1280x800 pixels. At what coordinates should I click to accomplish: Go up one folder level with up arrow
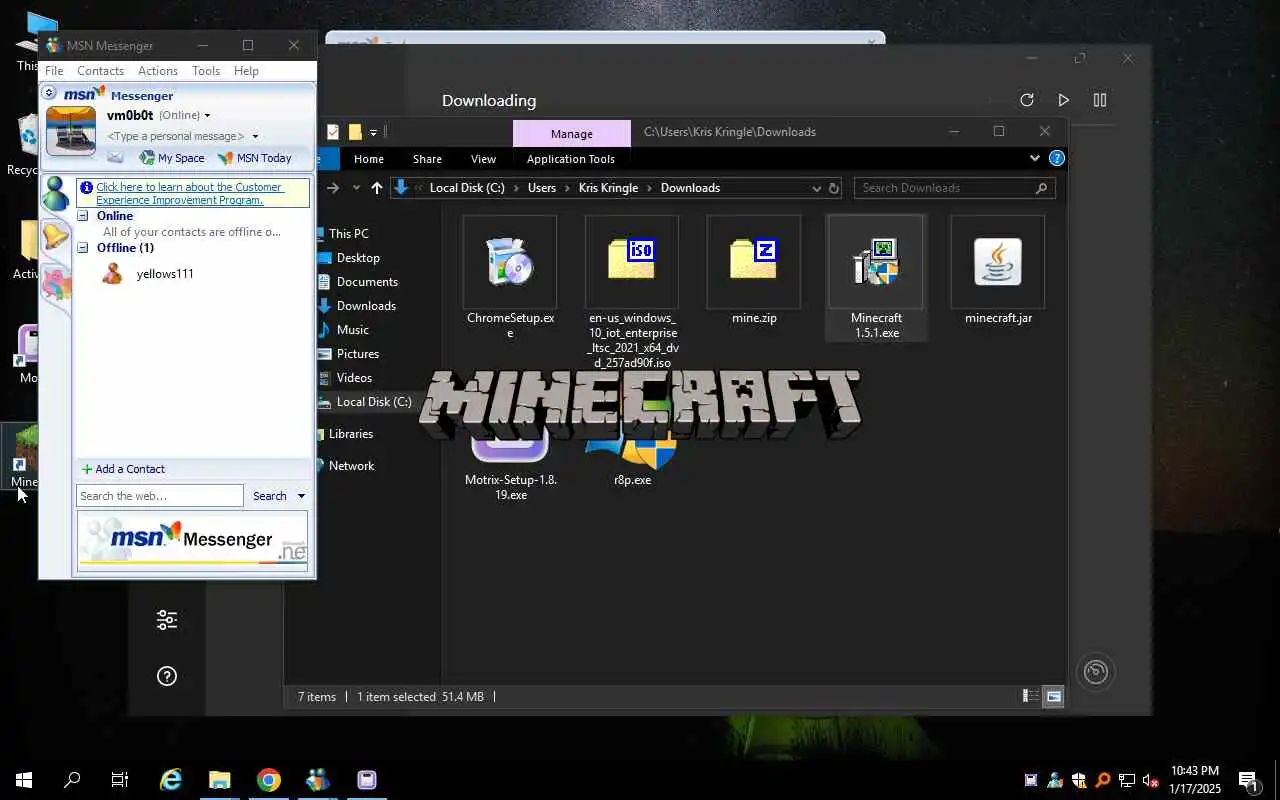point(376,188)
